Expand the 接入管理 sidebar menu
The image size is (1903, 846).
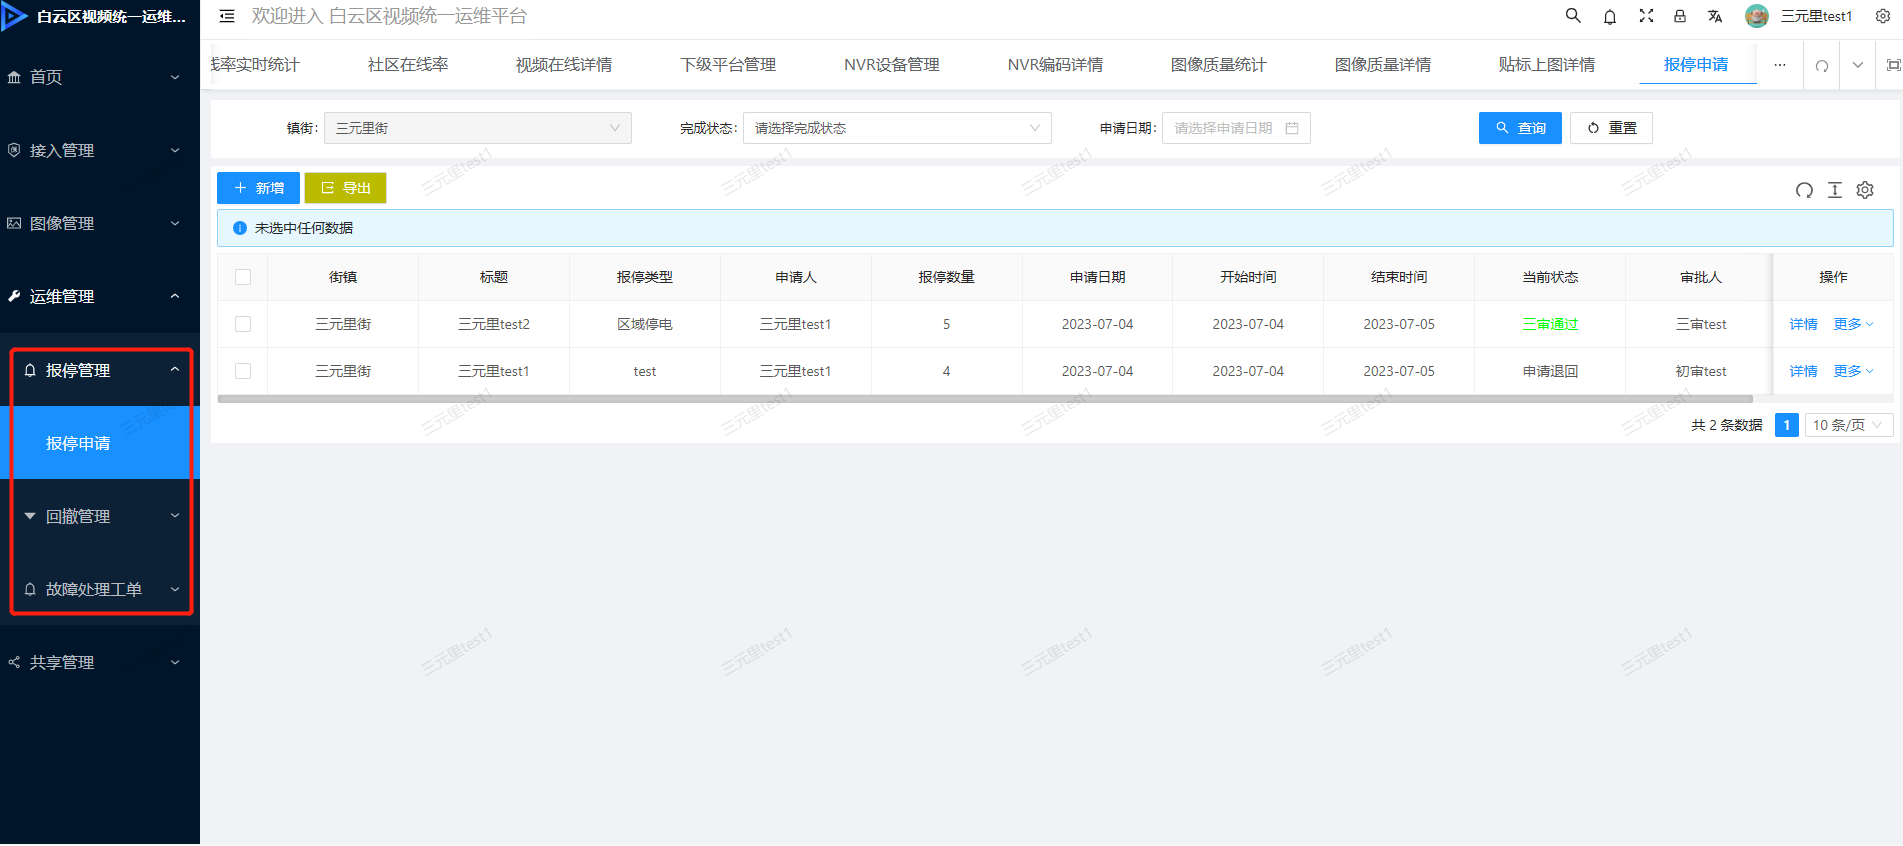(x=100, y=150)
